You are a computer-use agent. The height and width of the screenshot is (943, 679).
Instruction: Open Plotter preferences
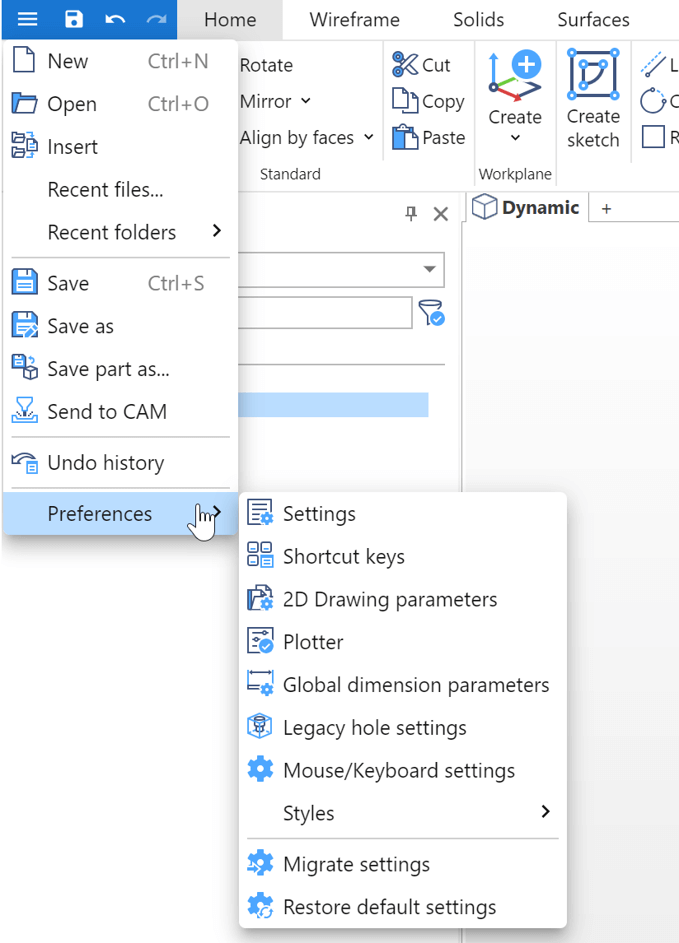point(313,642)
